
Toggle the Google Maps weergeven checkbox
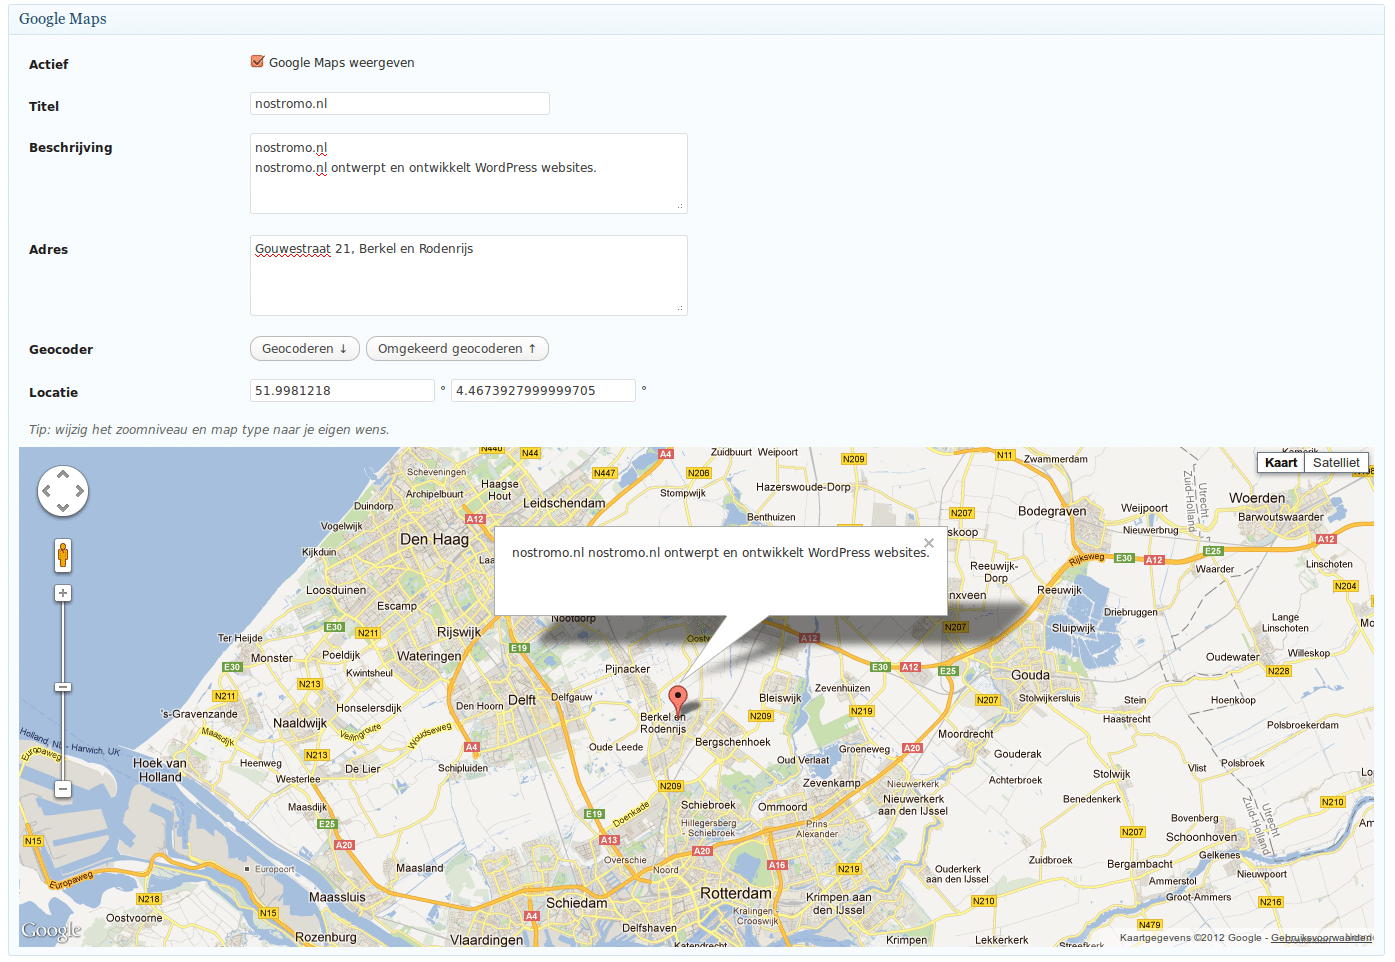[x=257, y=62]
